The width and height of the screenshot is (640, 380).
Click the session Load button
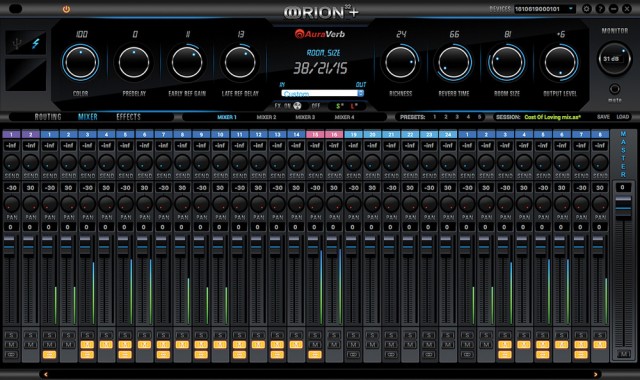point(622,117)
